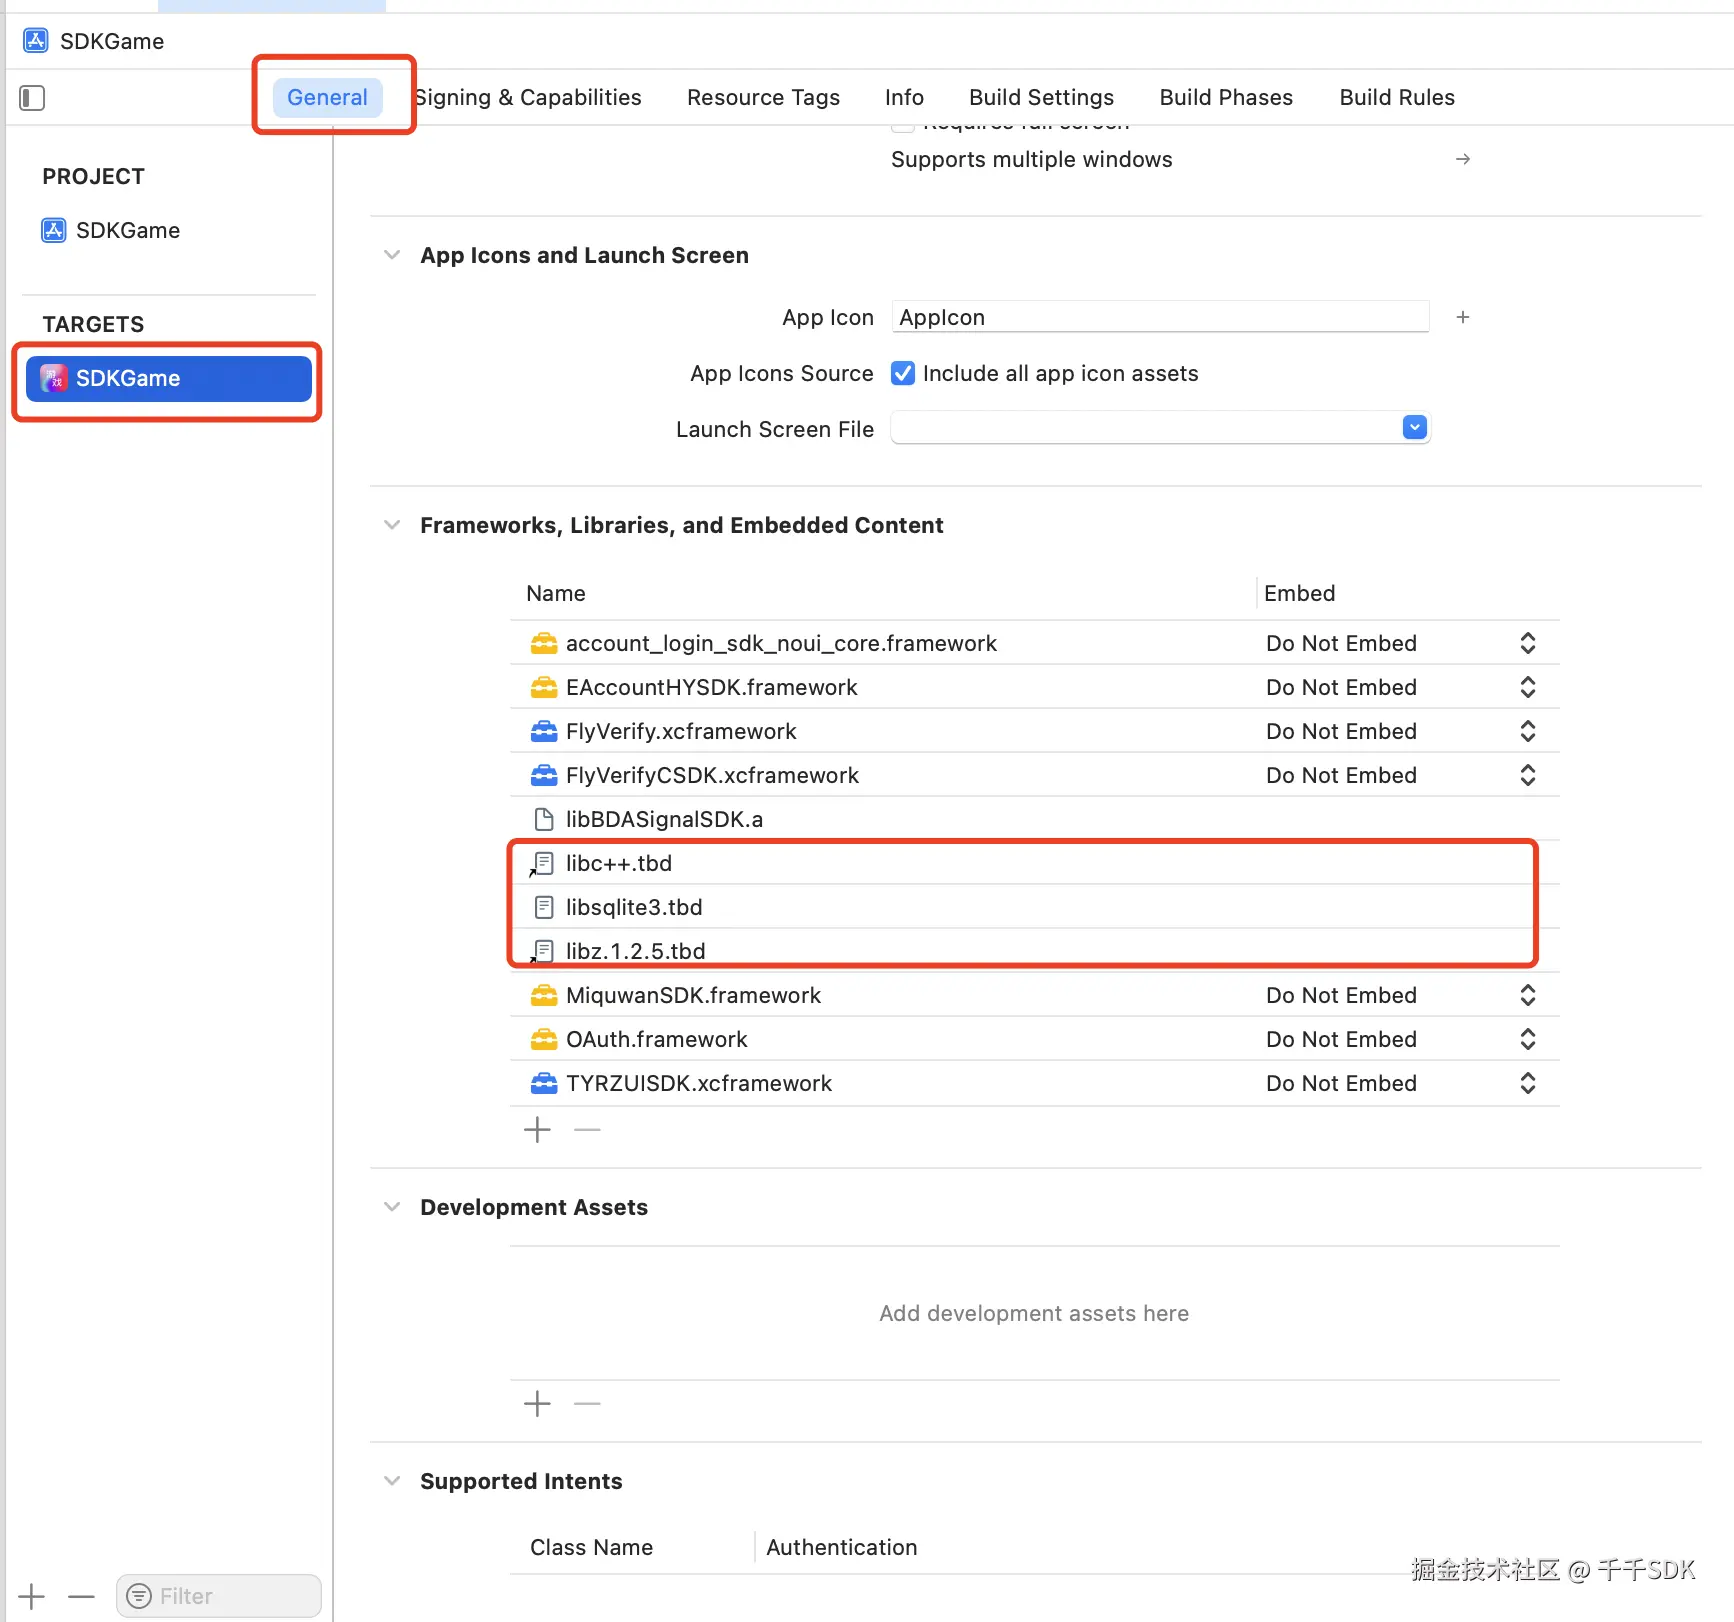Click FlyVerifyCSDK.xcframework blue toolbox icon
Screen dimensions: 1734x1622
544,775
